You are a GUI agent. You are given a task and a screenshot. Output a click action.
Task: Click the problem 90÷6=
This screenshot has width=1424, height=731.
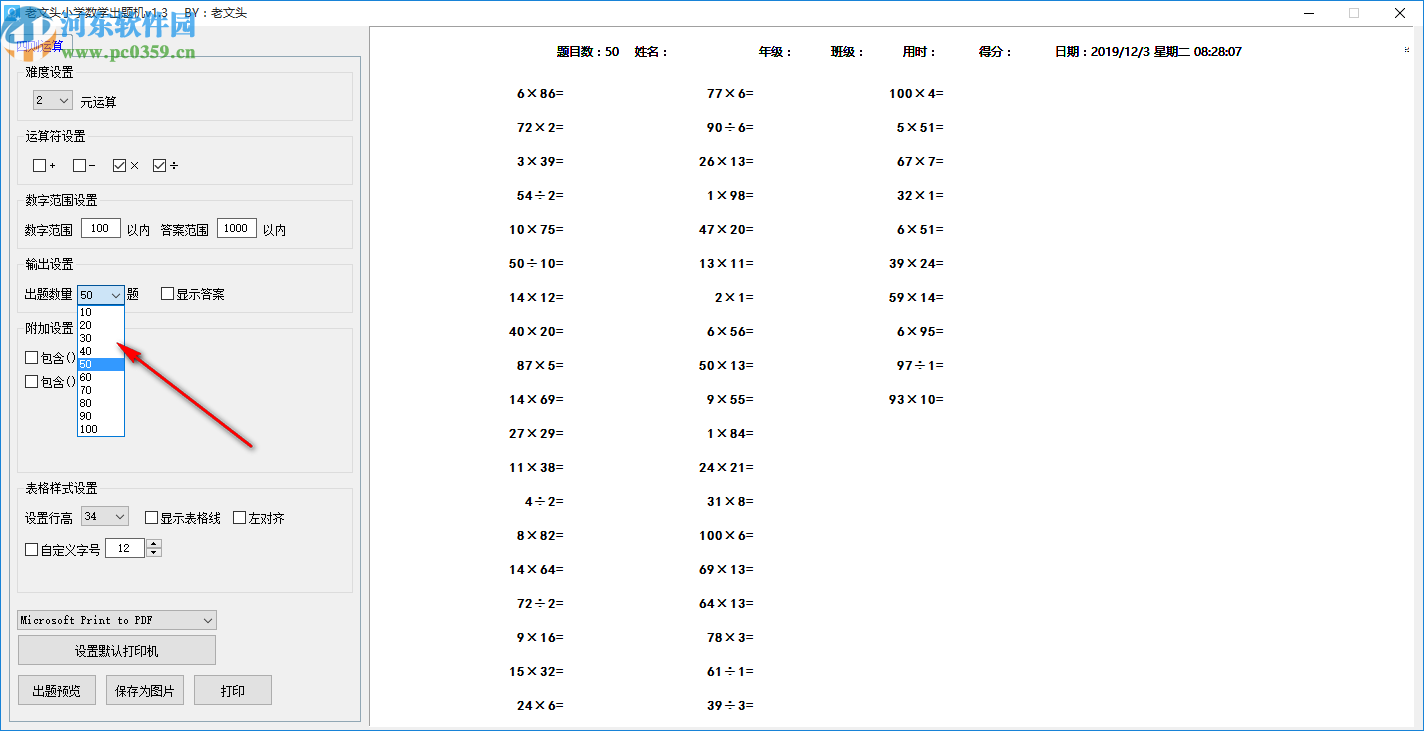point(730,128)
